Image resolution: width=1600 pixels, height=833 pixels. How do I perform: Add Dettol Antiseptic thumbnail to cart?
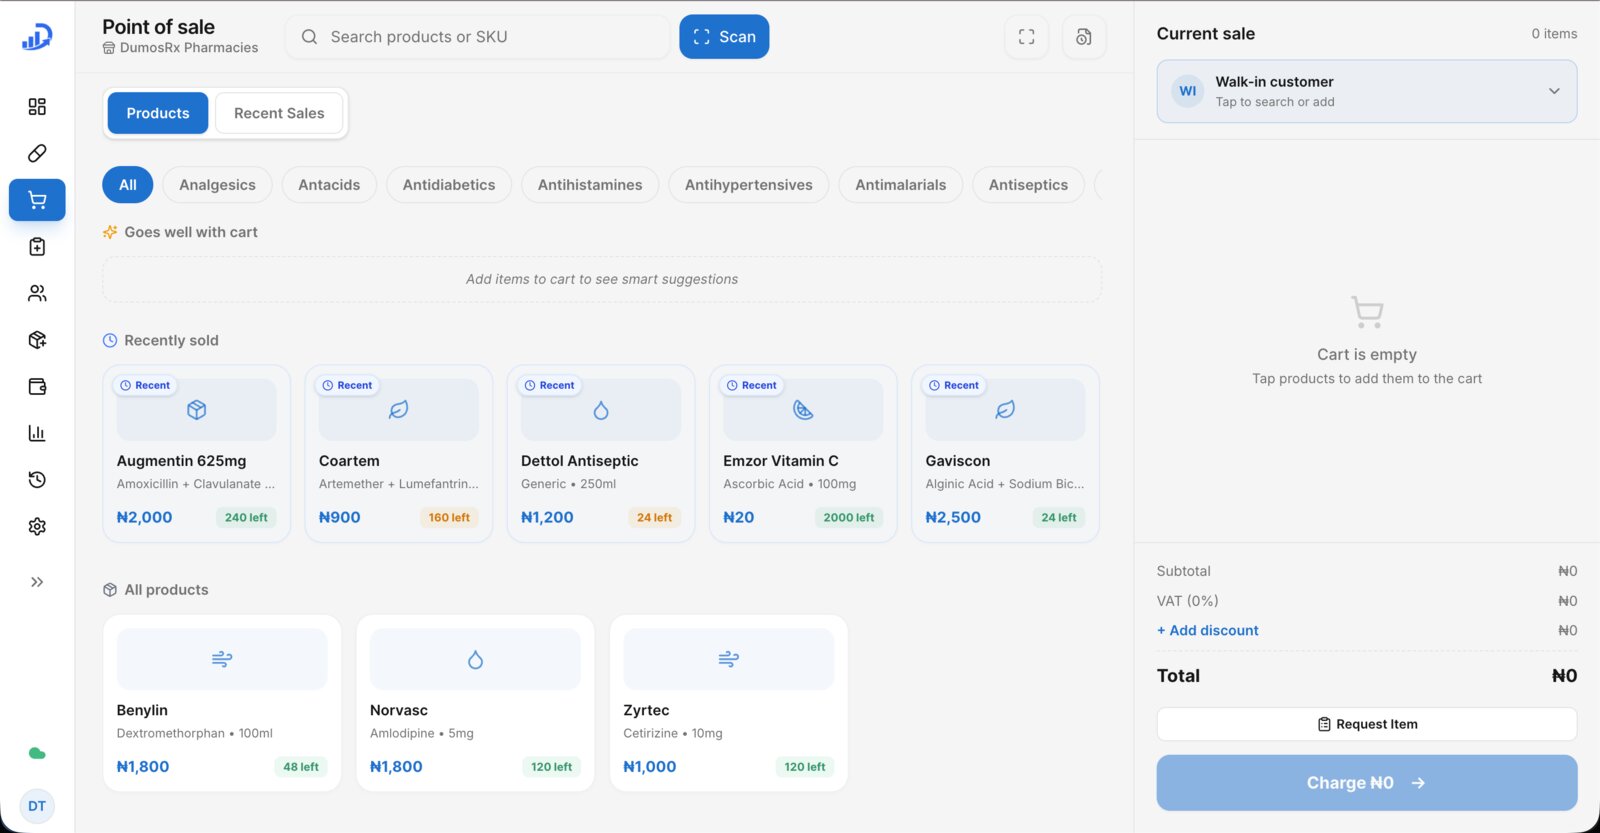tap(601, 410)
